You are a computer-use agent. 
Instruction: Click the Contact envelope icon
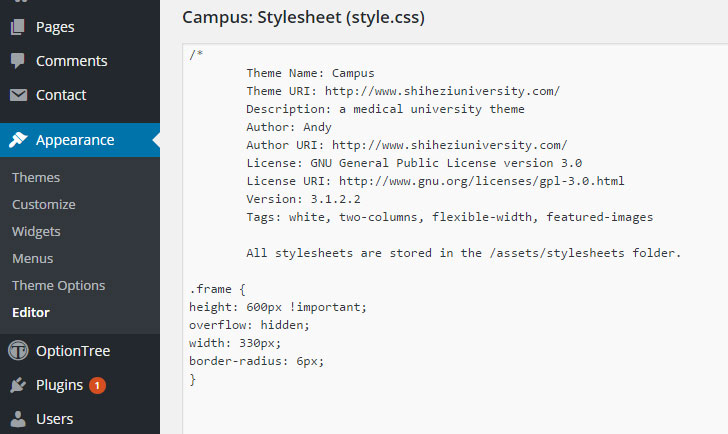pyautogui.click(x=18, y=95)
